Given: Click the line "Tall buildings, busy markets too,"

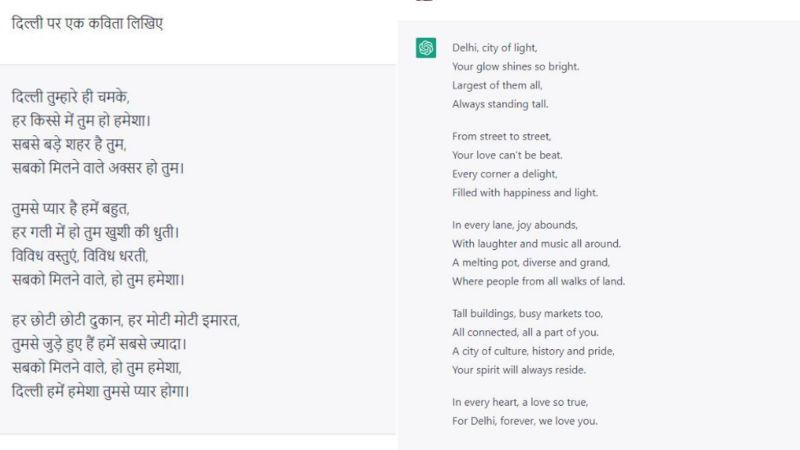Looking at the screenshot, I should pos(527,313).
